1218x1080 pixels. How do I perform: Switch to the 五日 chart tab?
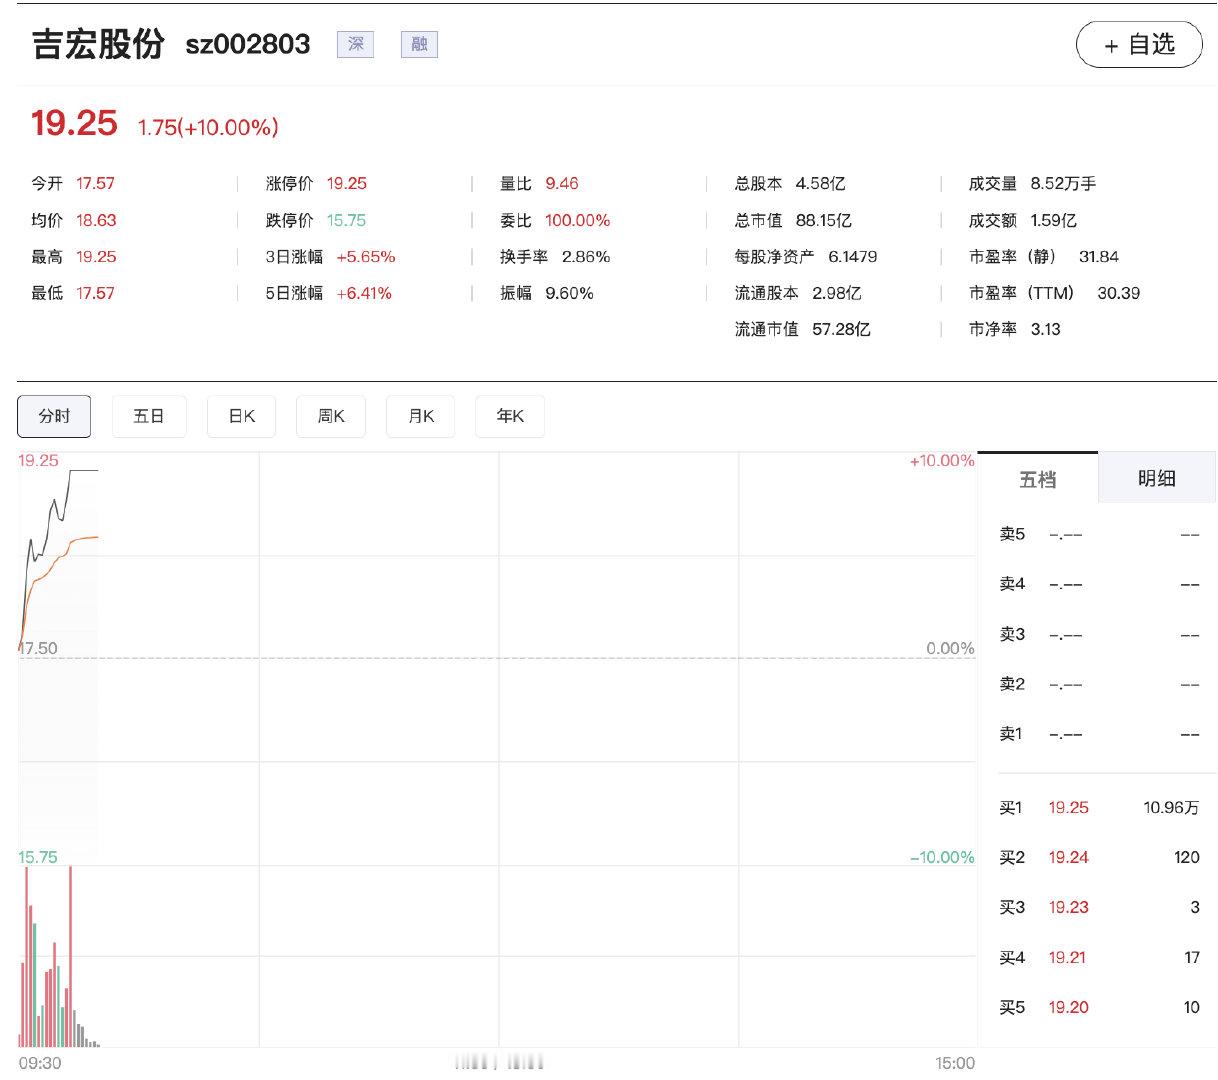pyautogui.click(x=149, y=416)
